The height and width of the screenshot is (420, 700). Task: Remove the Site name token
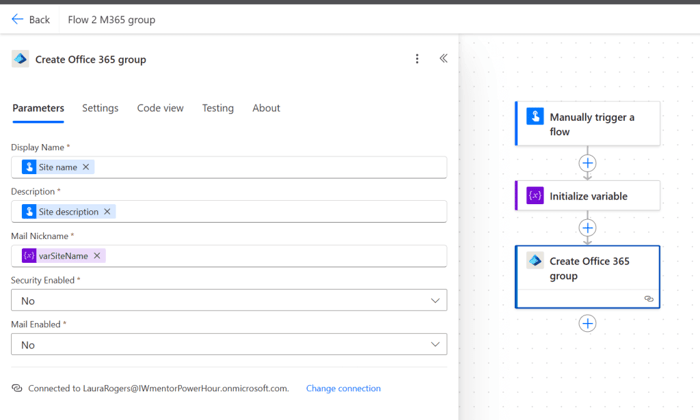(x=86, y=167)
